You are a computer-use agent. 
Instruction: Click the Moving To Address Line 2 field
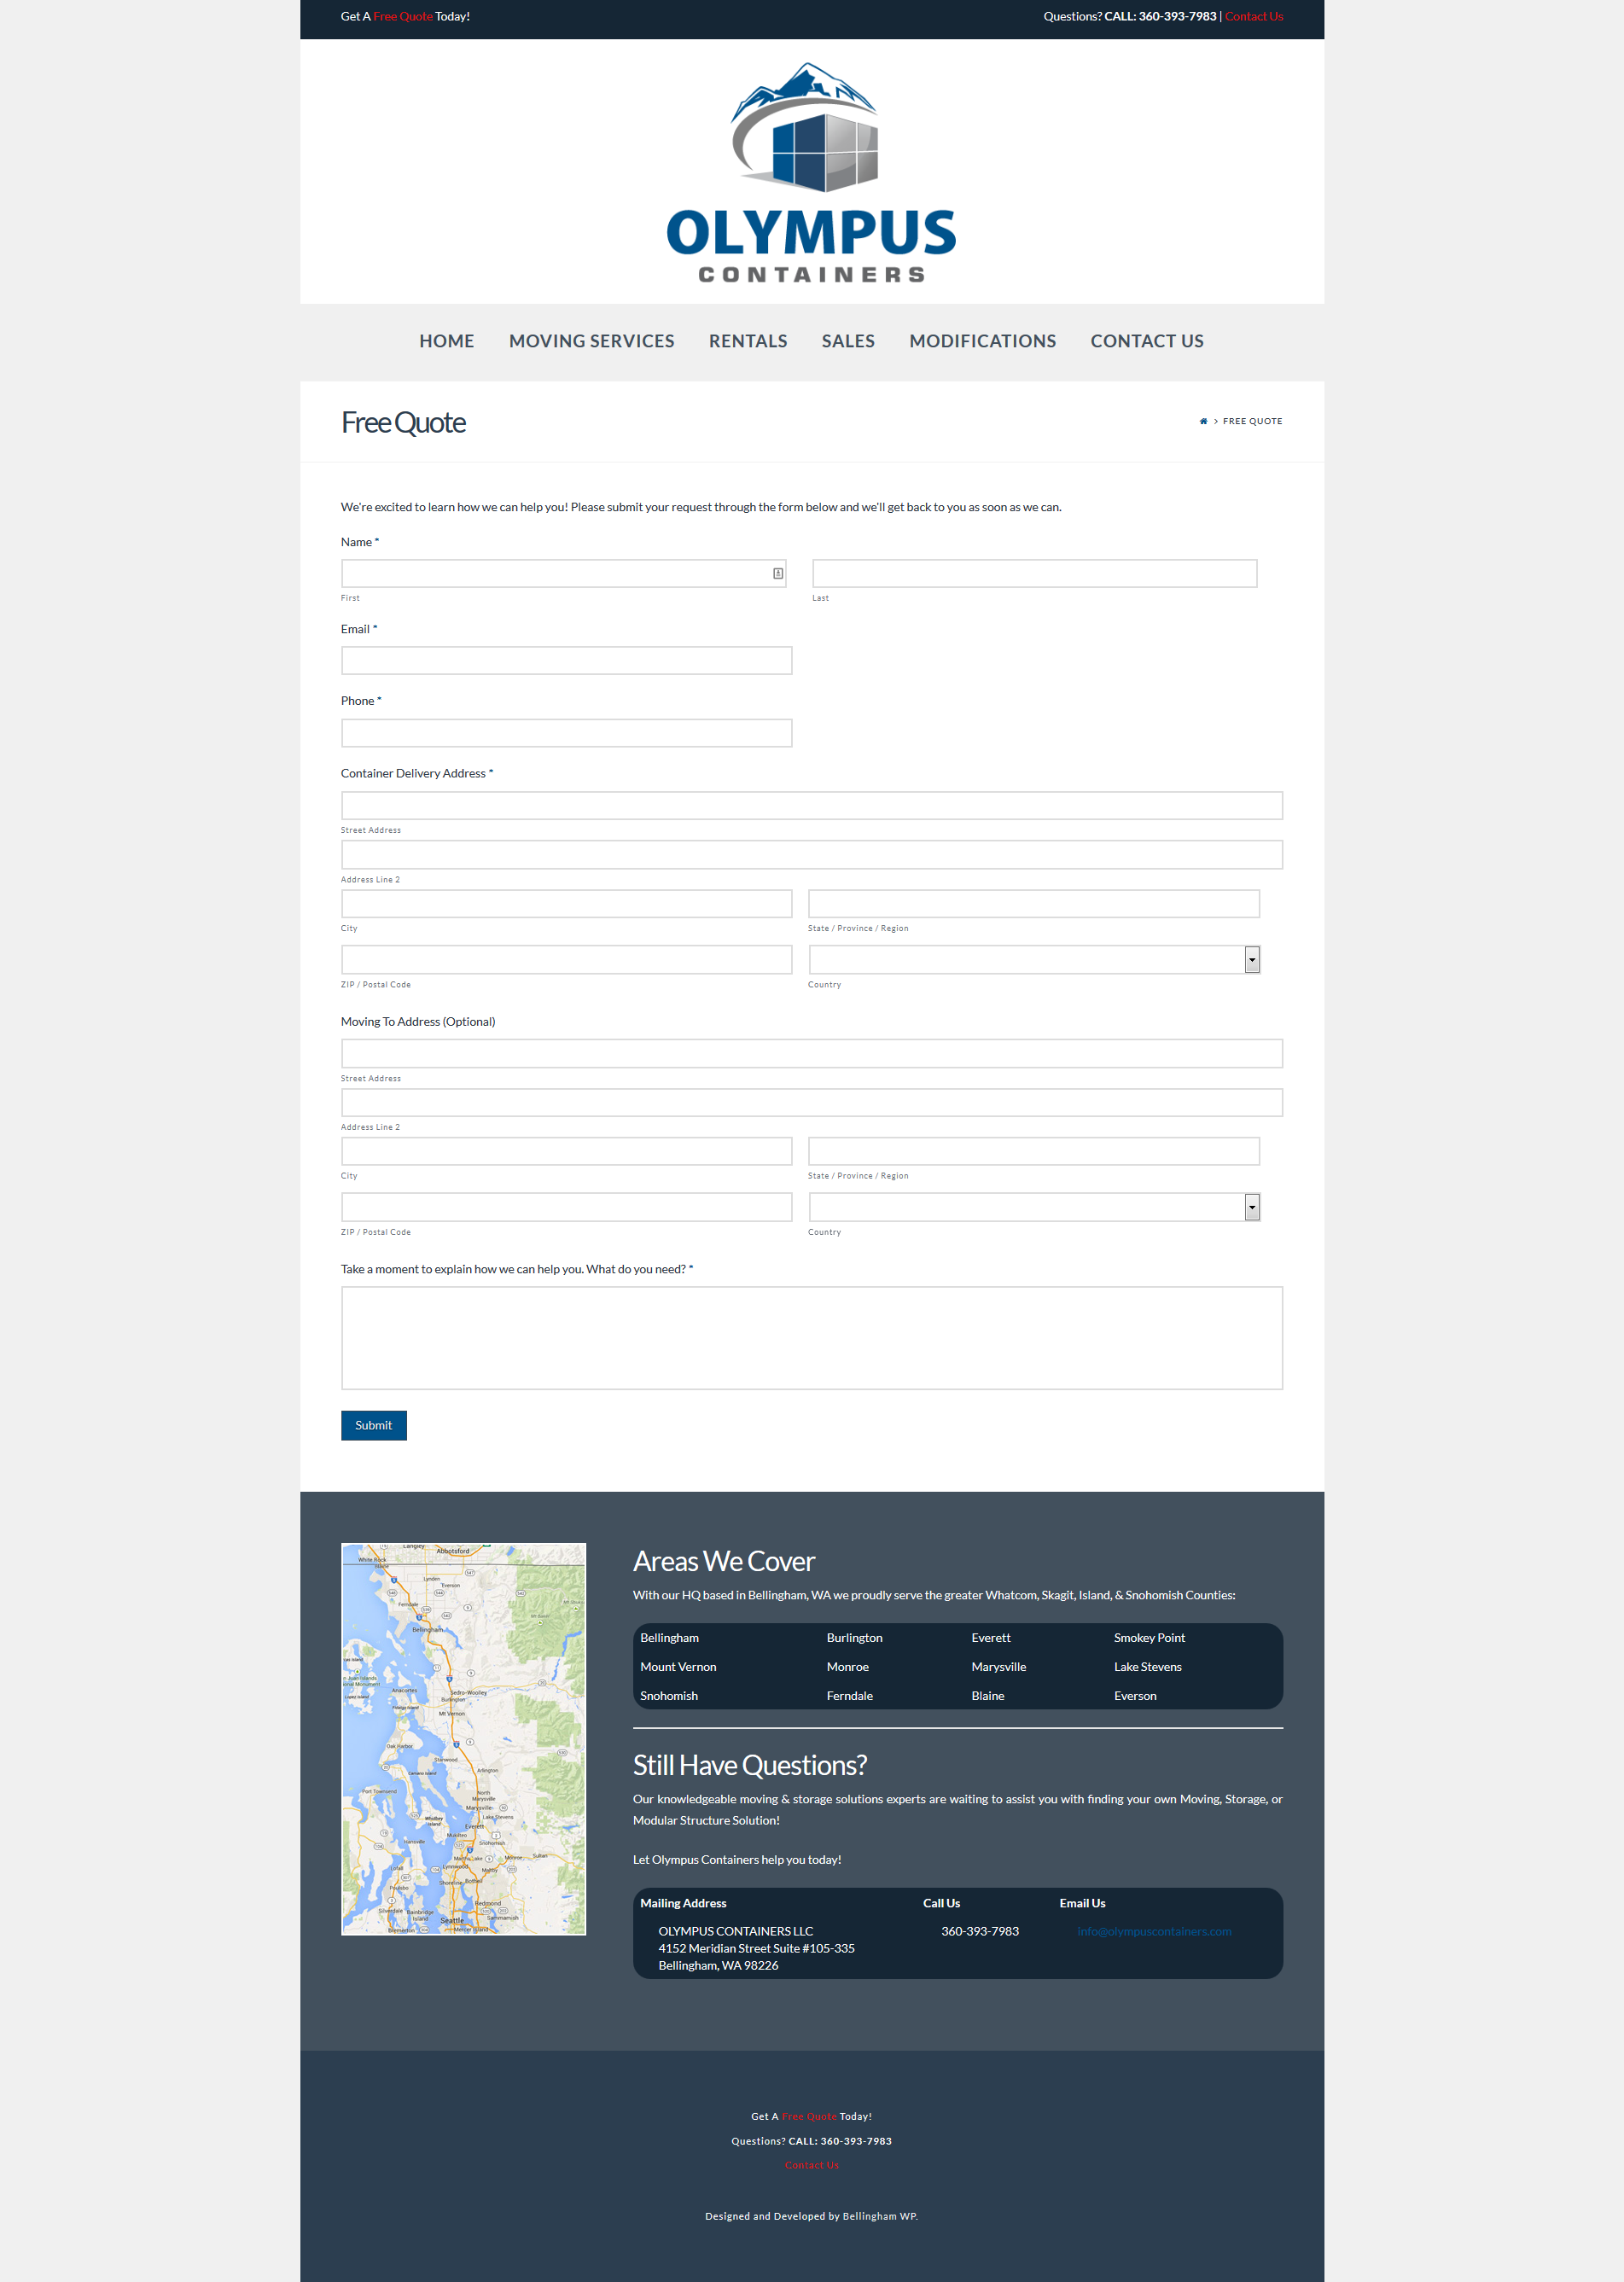(x=811, y=1102)
